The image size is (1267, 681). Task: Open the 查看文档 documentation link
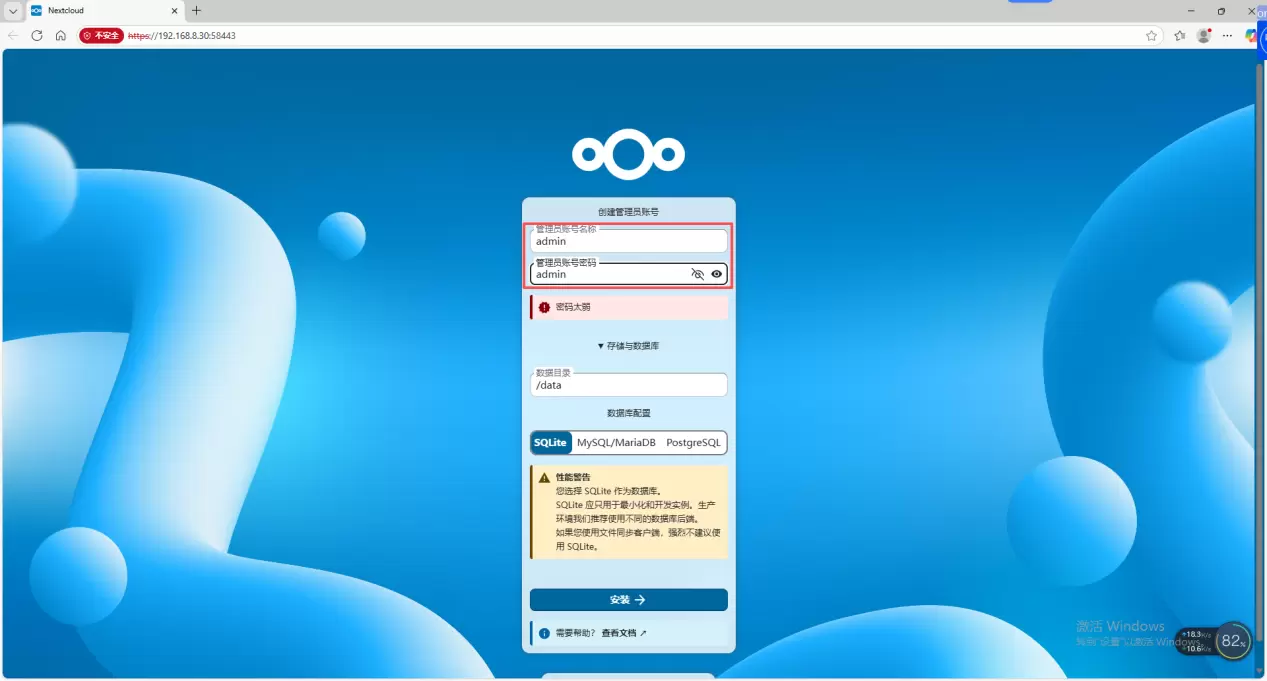623,633
